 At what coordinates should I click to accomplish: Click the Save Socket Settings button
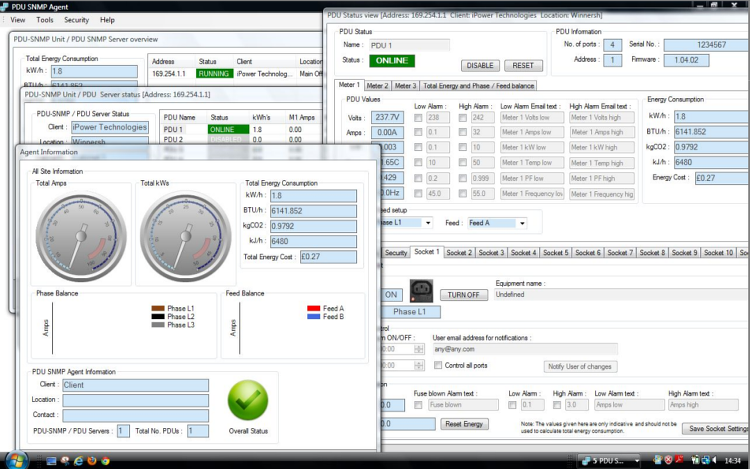click(716, 428)
